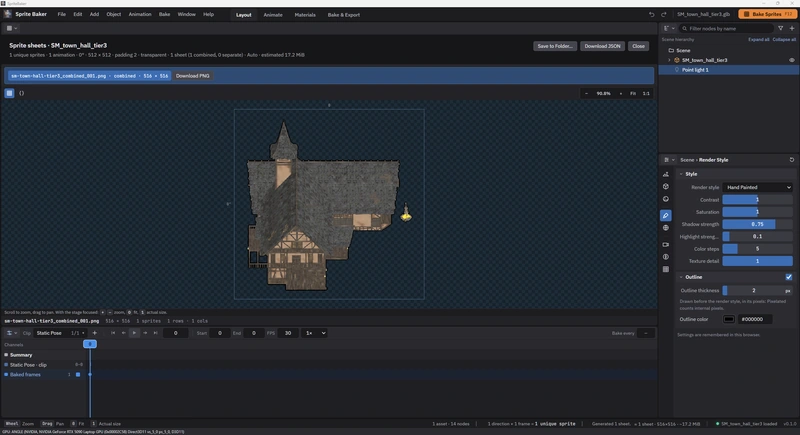This screenshot has height=435, width=800.
Task: Step to previous frame arrow
Action: pyautogui.click(x=123, y=333)
